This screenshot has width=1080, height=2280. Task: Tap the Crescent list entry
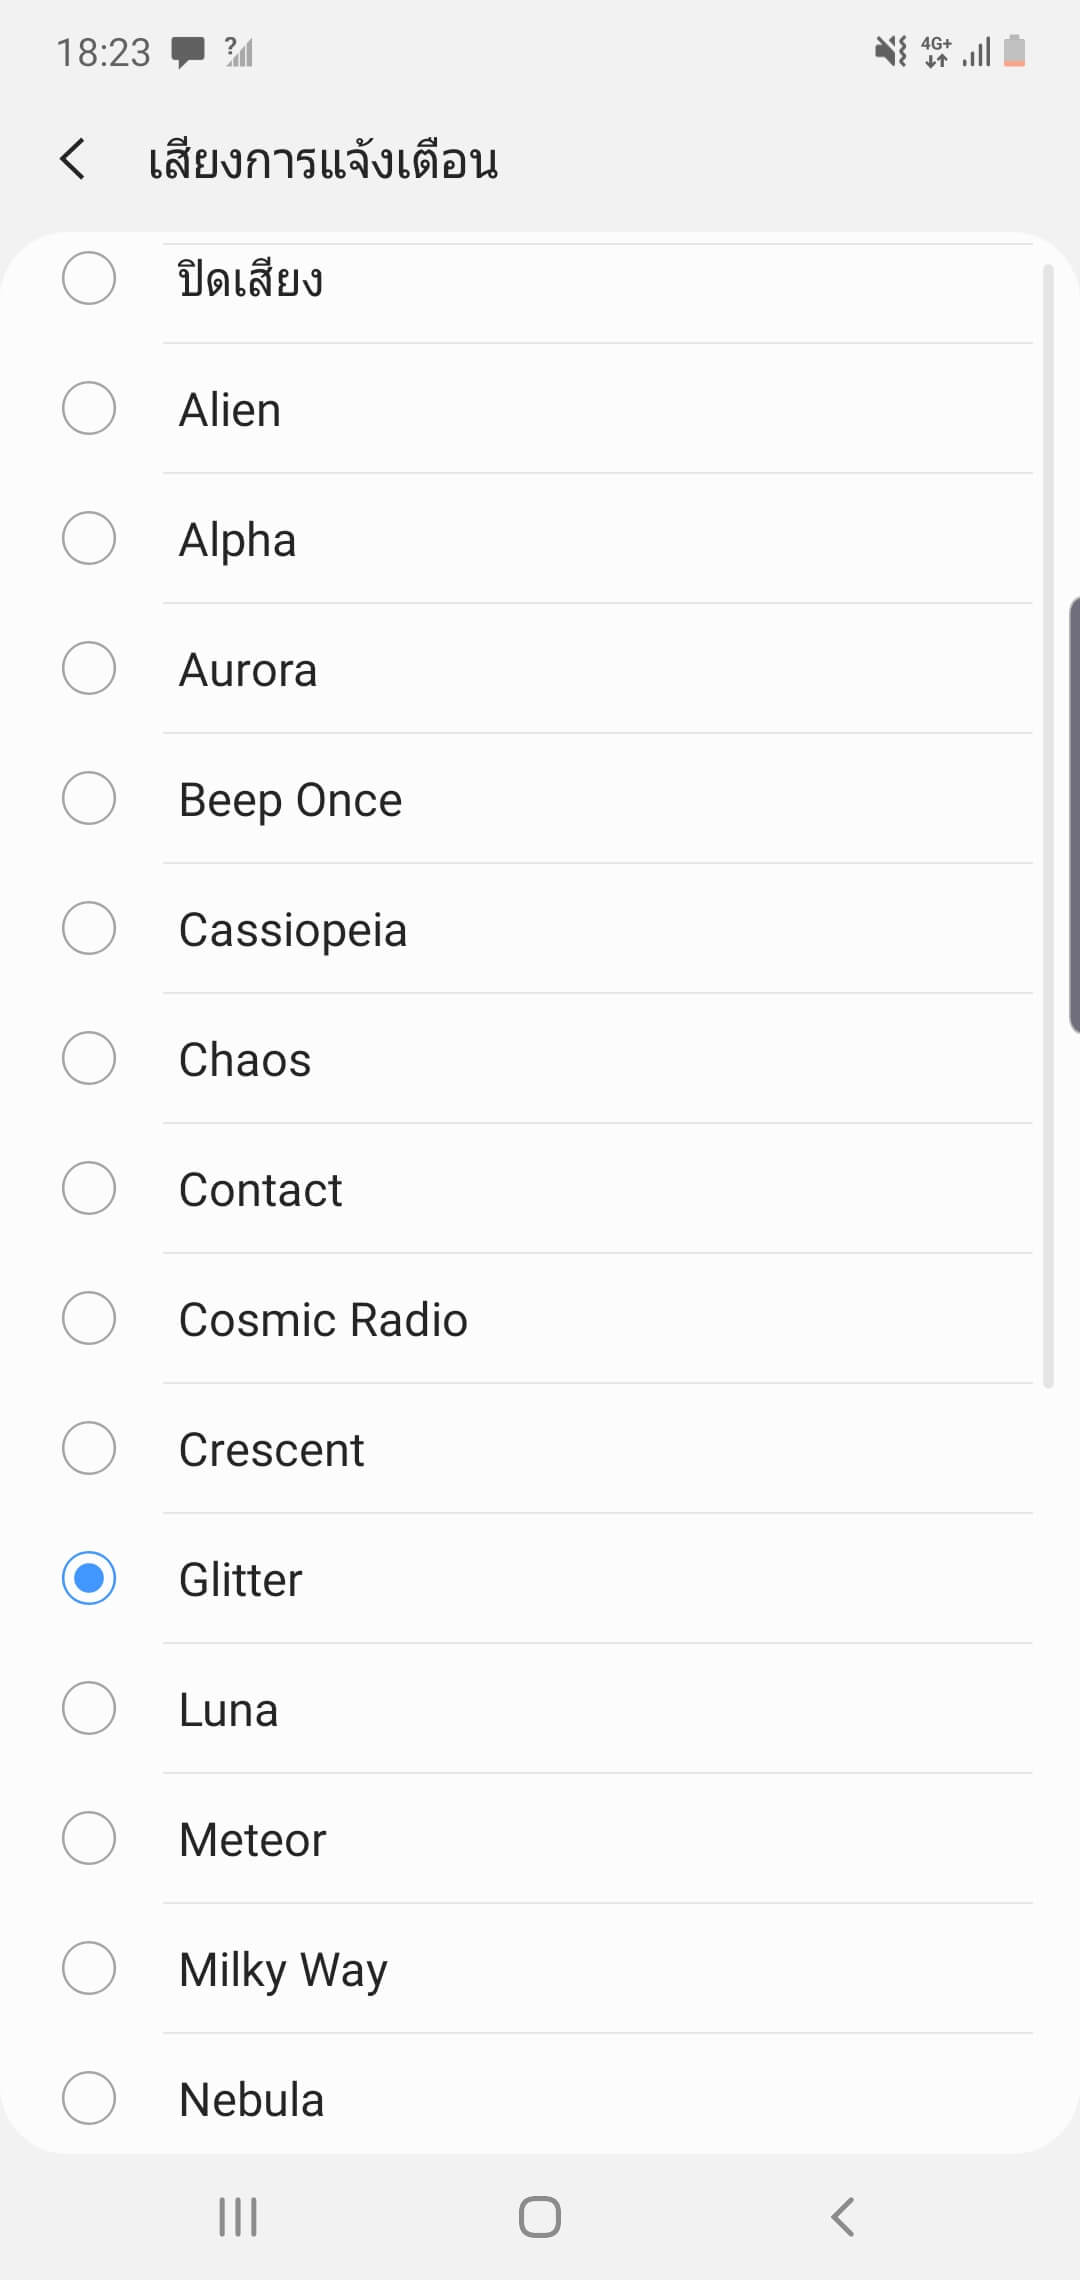tap(271, 1449)
